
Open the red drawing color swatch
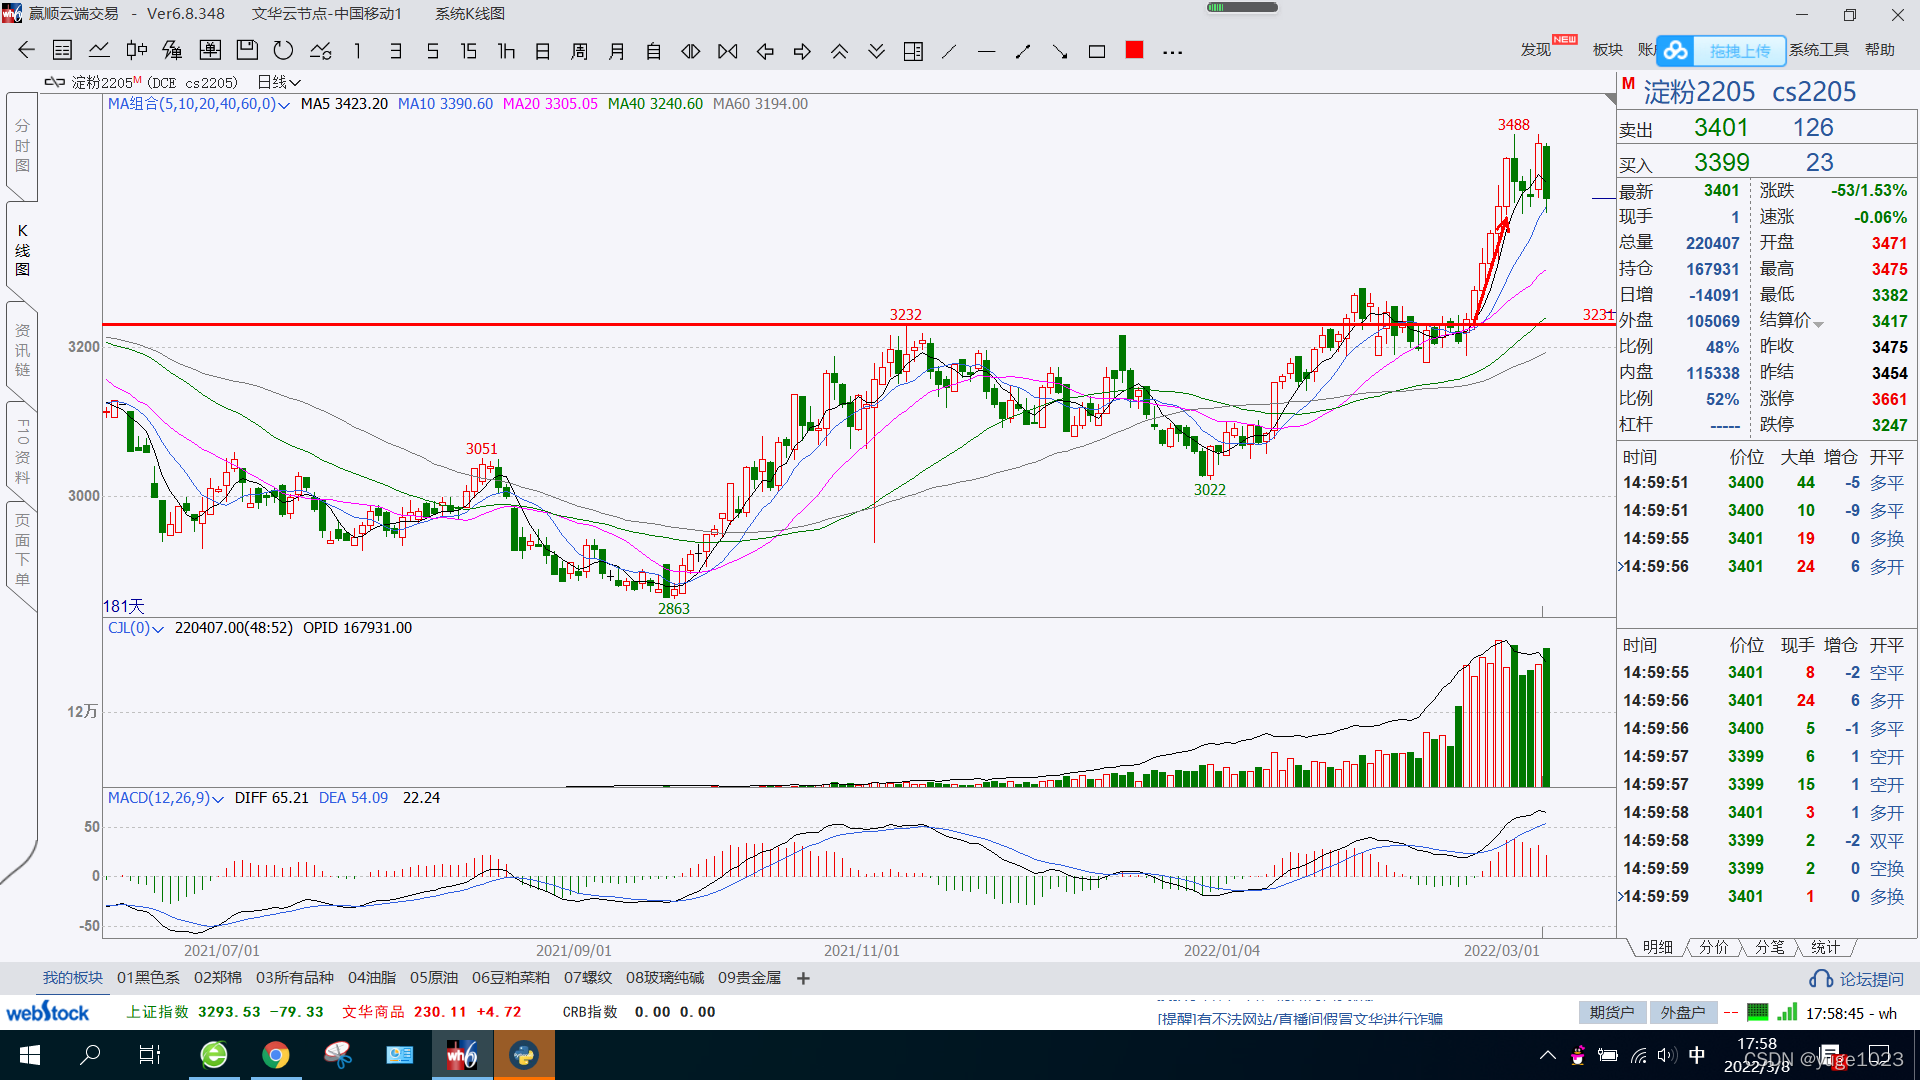[1134, 50]
